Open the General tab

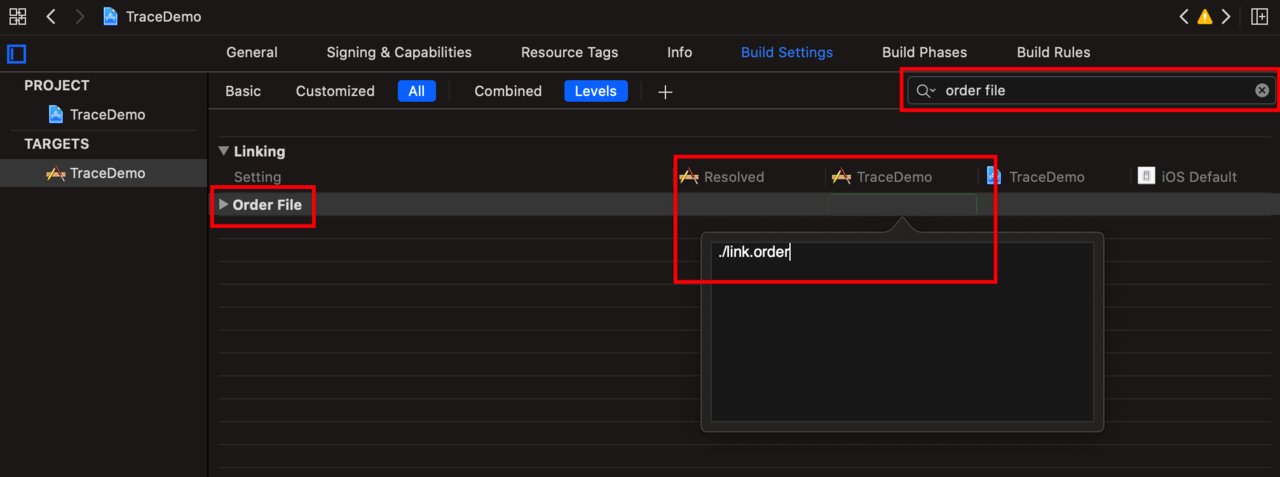[252, 52]
